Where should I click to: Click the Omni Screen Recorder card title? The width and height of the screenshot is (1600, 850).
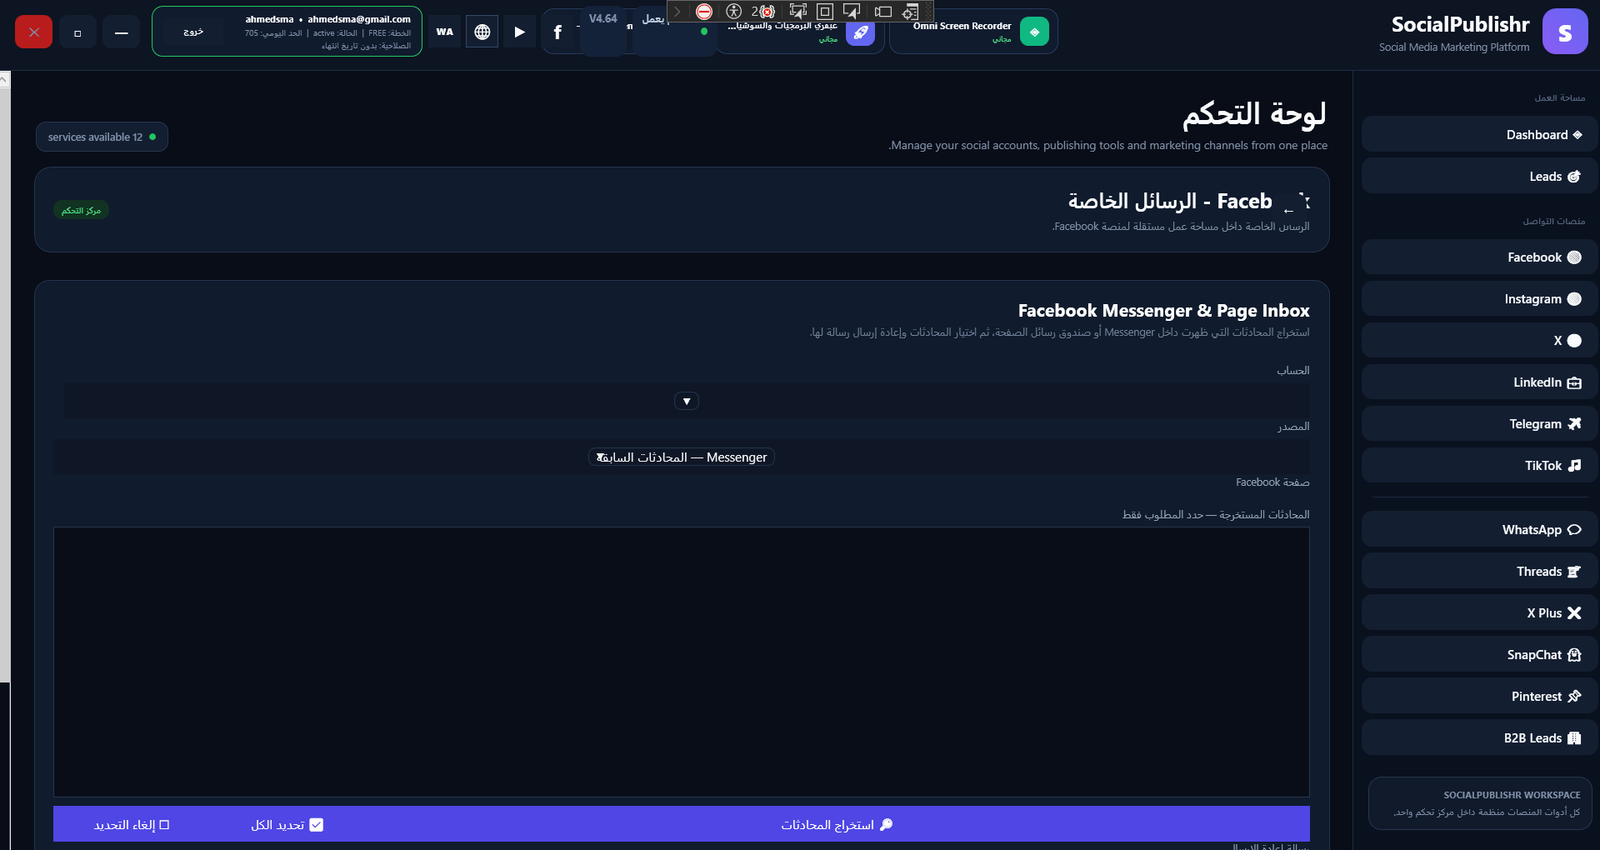[962, 26]
